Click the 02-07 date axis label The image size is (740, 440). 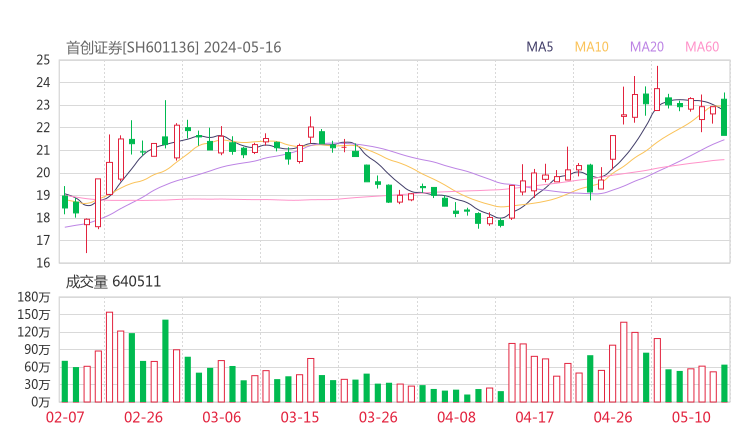pyautogui.click(x=65, y=417)
